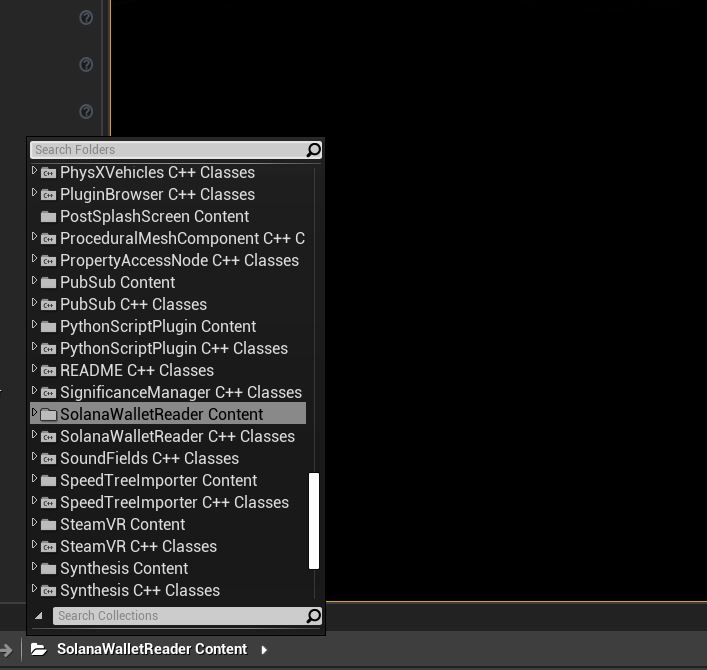Select PostSplashScreen Content folder icon

click(x=48, y=217)
